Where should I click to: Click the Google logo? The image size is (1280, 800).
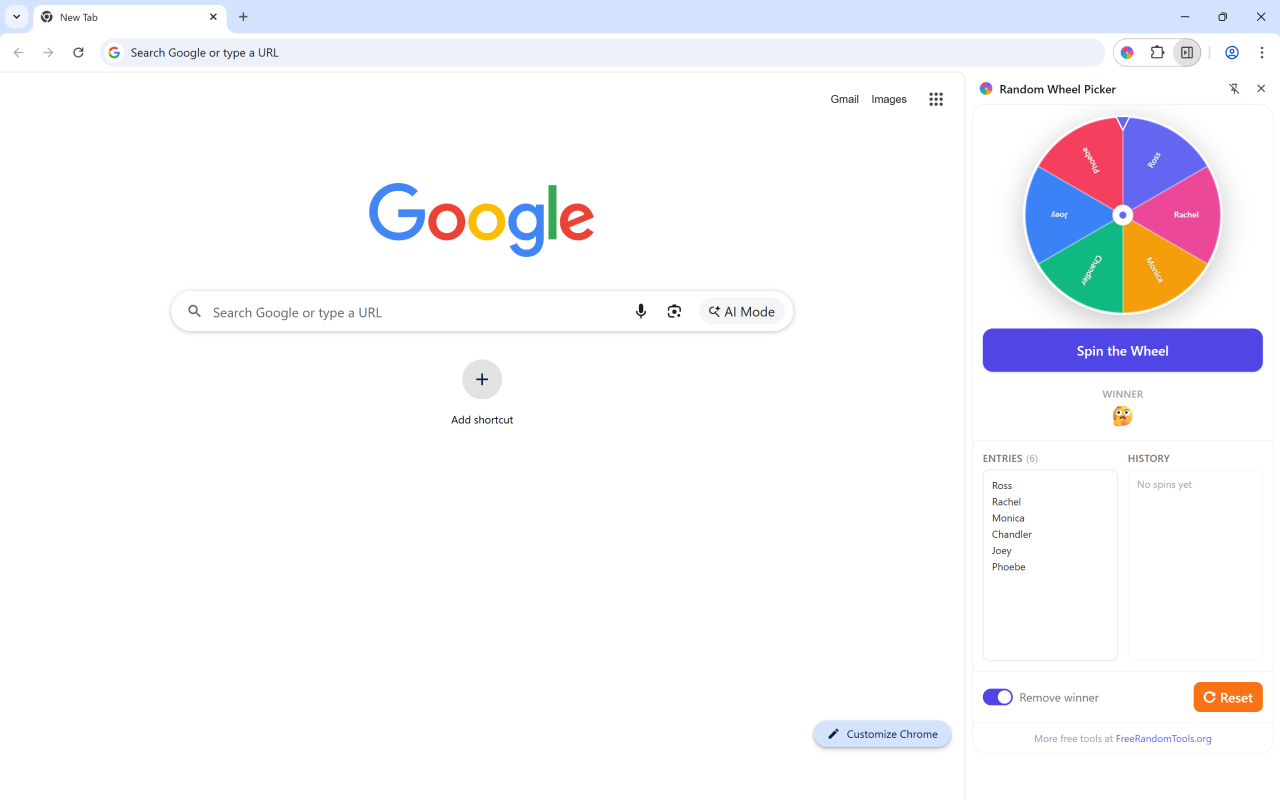[x=482, y=219]
